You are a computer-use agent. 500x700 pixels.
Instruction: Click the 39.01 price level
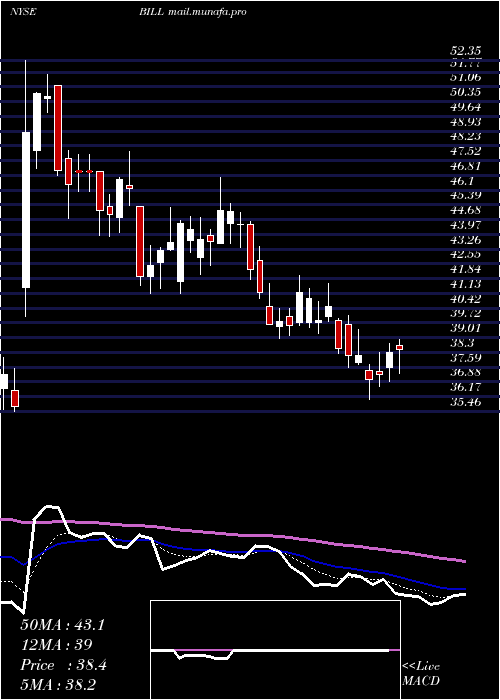[x=465, y=328]
